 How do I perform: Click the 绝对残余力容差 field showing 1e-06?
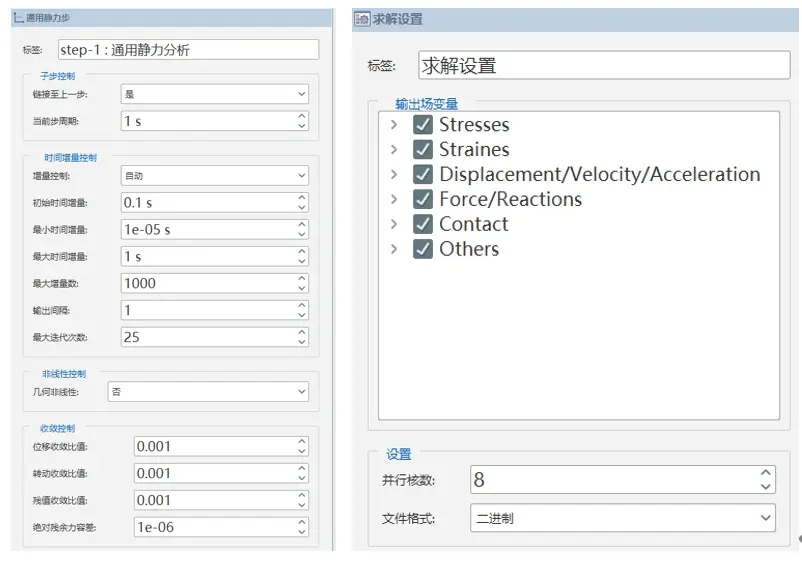click(x=221, y=527)
